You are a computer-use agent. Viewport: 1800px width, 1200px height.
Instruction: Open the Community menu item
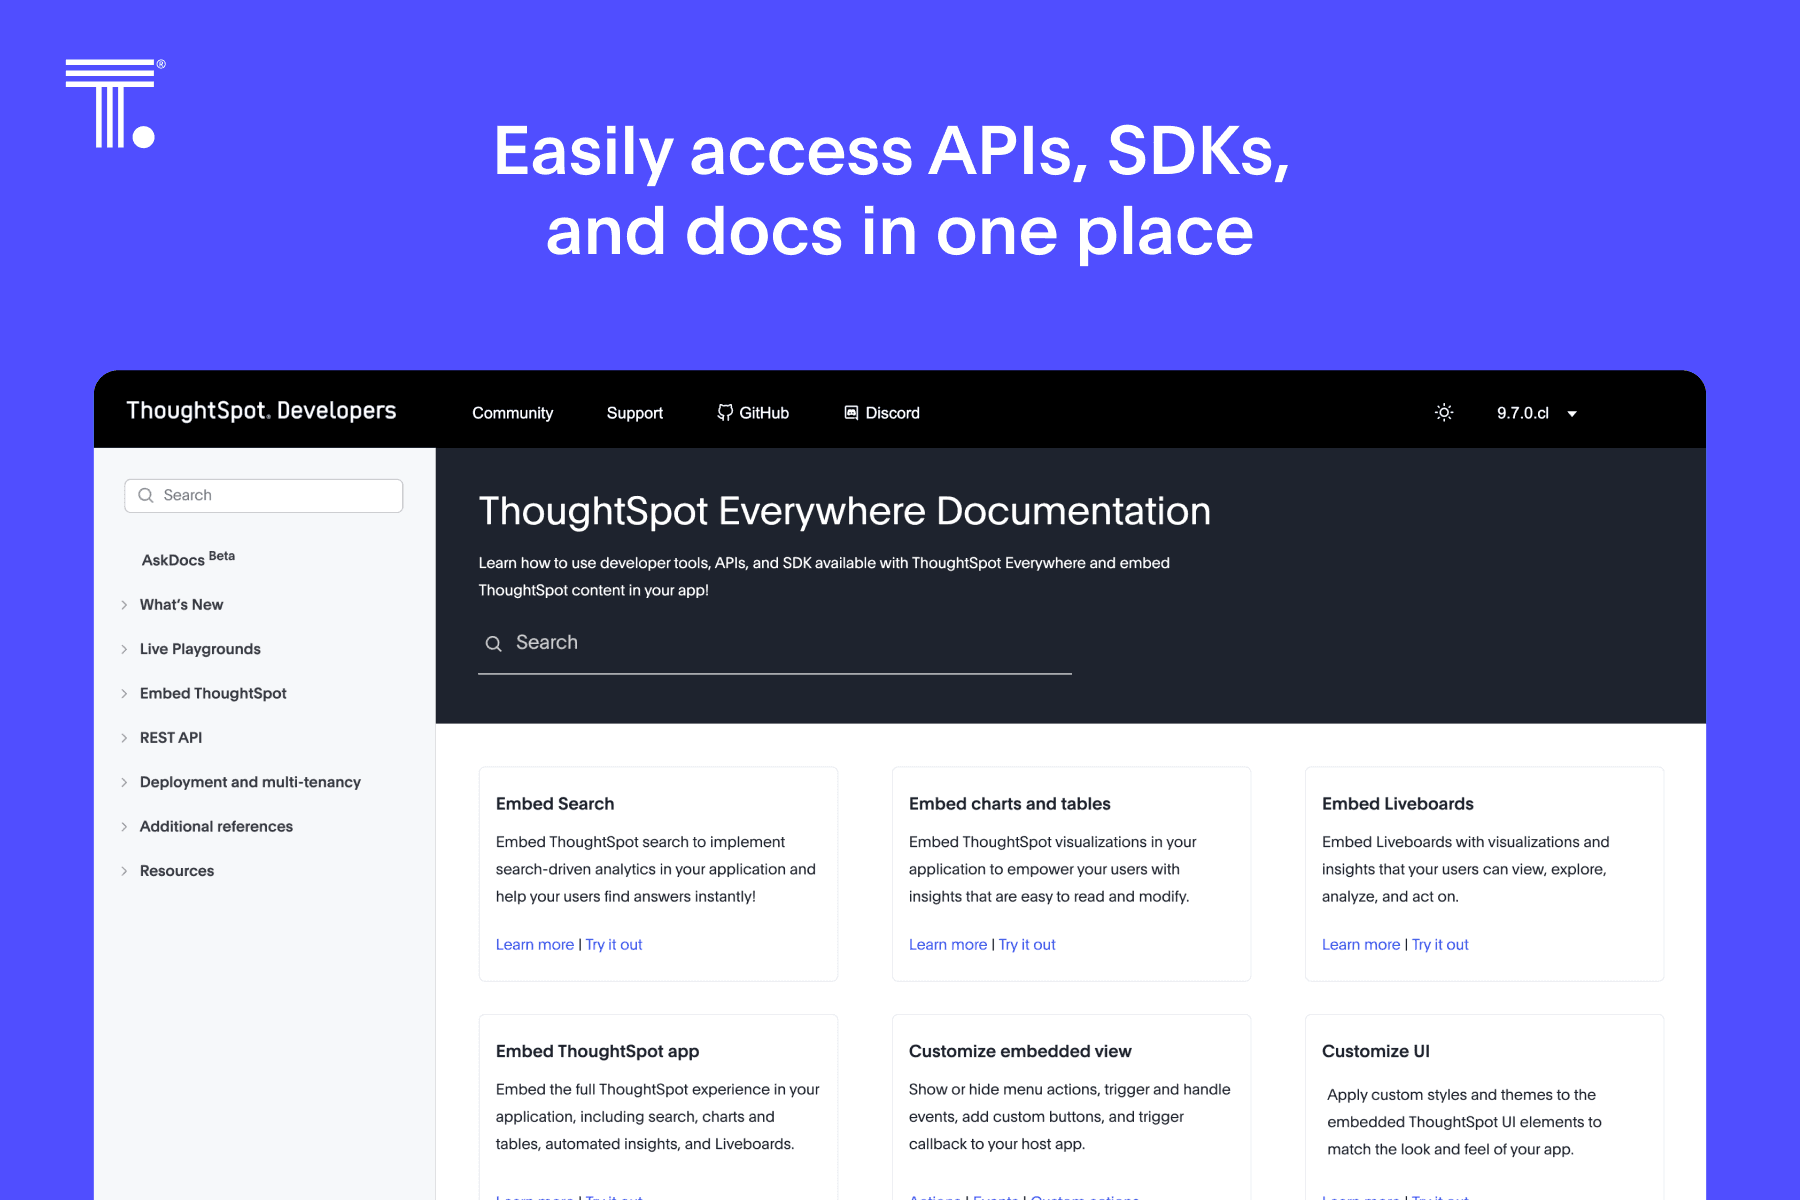coord(512,413)
